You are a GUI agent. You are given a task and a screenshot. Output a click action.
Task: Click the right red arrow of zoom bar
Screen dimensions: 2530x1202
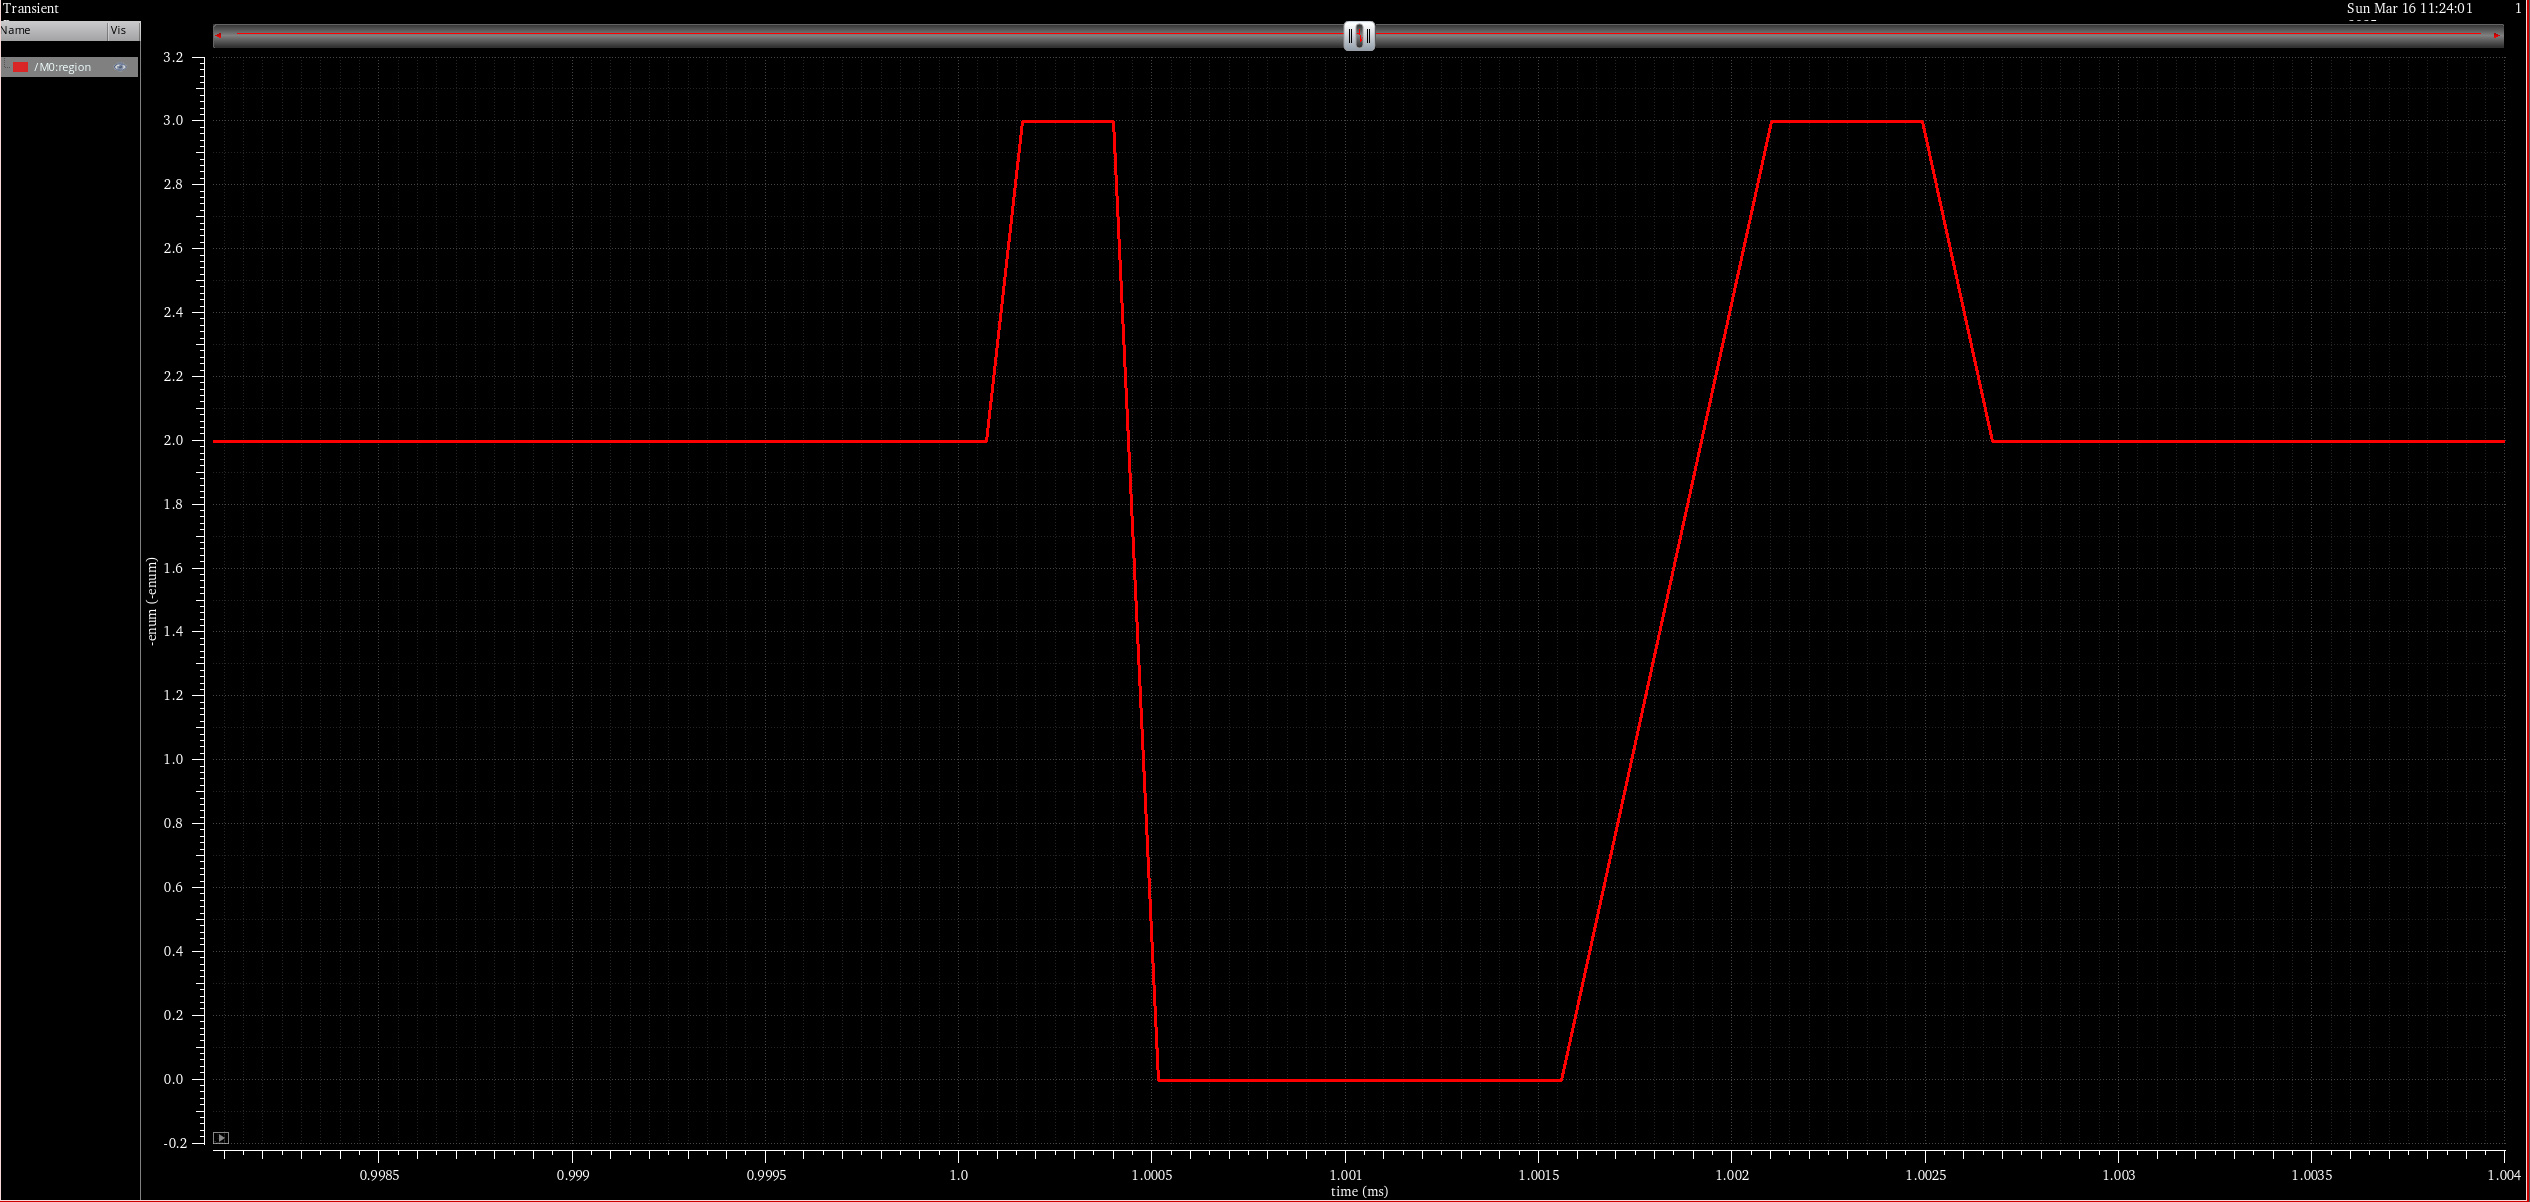click(x=2496, y=36)
